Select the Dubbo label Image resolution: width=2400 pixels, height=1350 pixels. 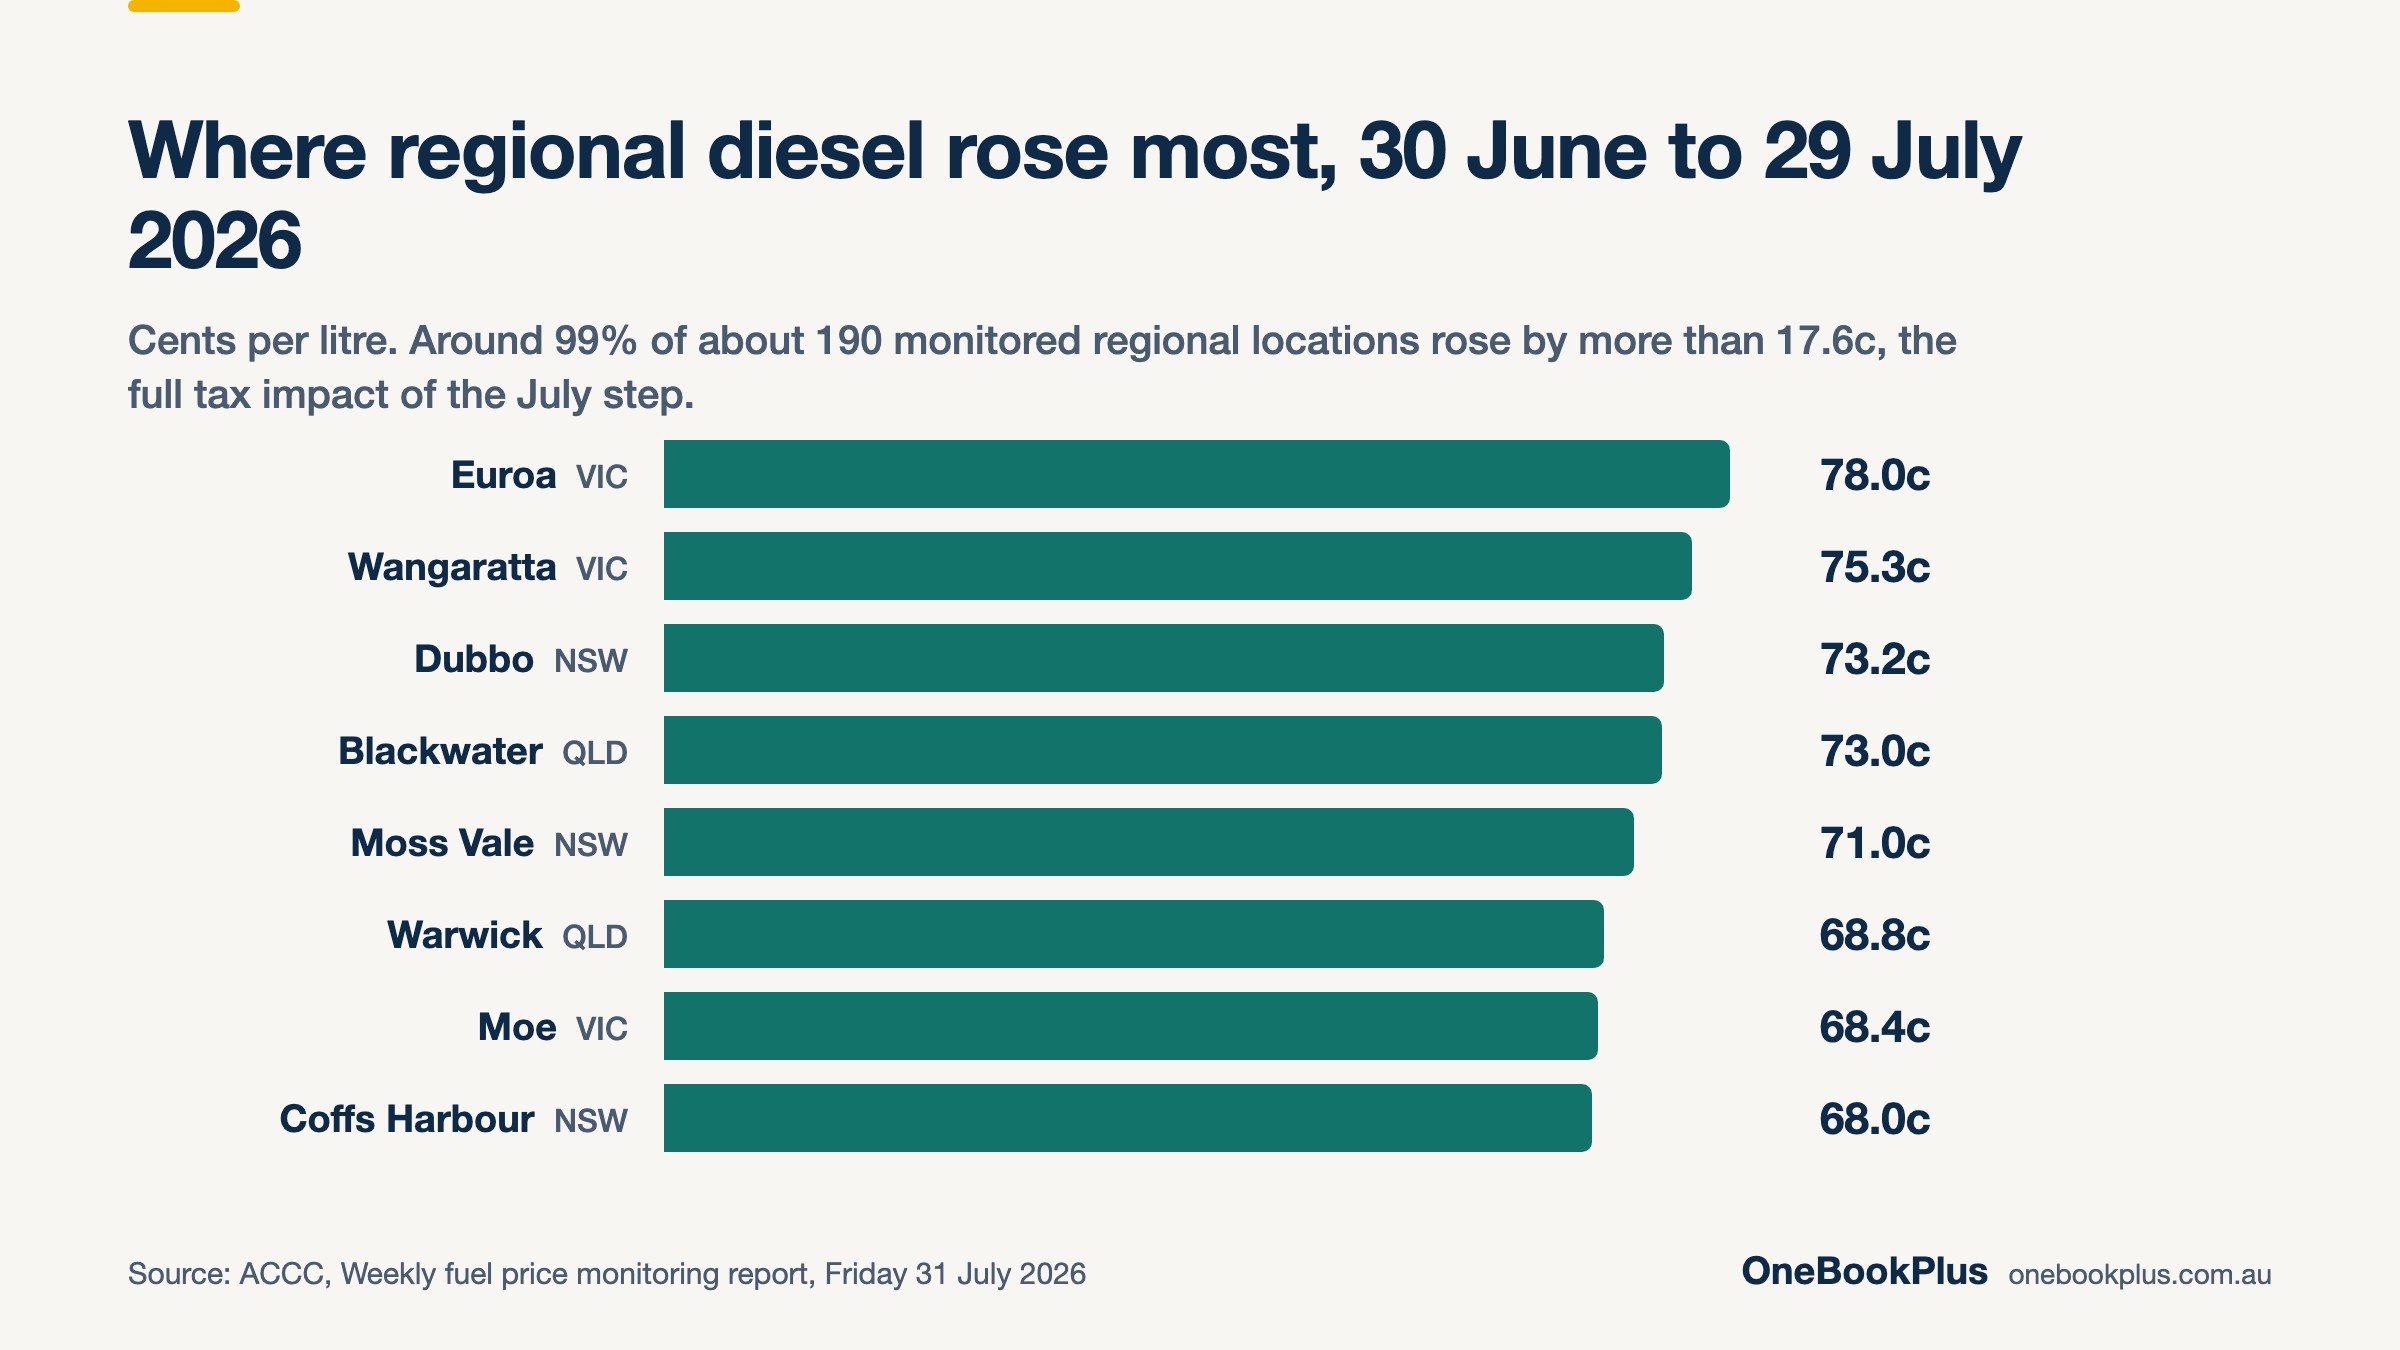coord(474,659)
